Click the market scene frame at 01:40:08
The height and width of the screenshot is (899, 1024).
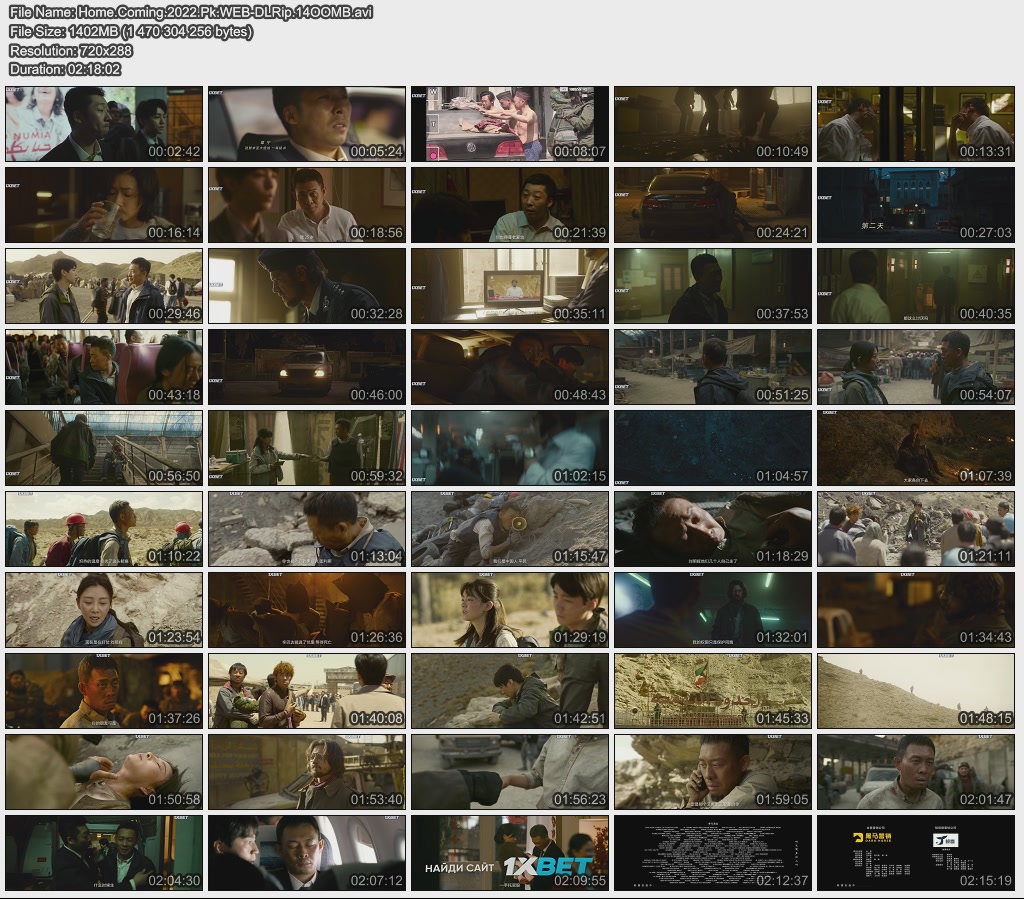(x=307, y=691)
